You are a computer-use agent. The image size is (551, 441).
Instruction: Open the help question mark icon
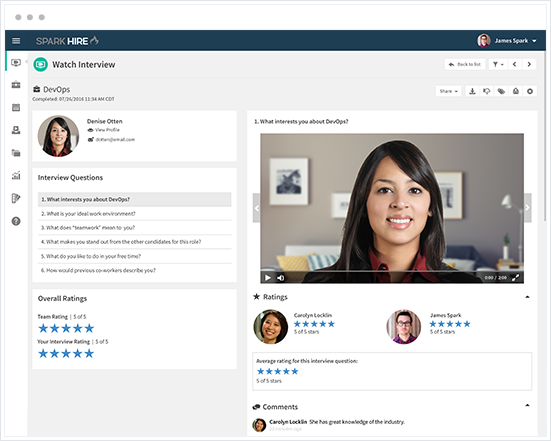tap(16, 221)
